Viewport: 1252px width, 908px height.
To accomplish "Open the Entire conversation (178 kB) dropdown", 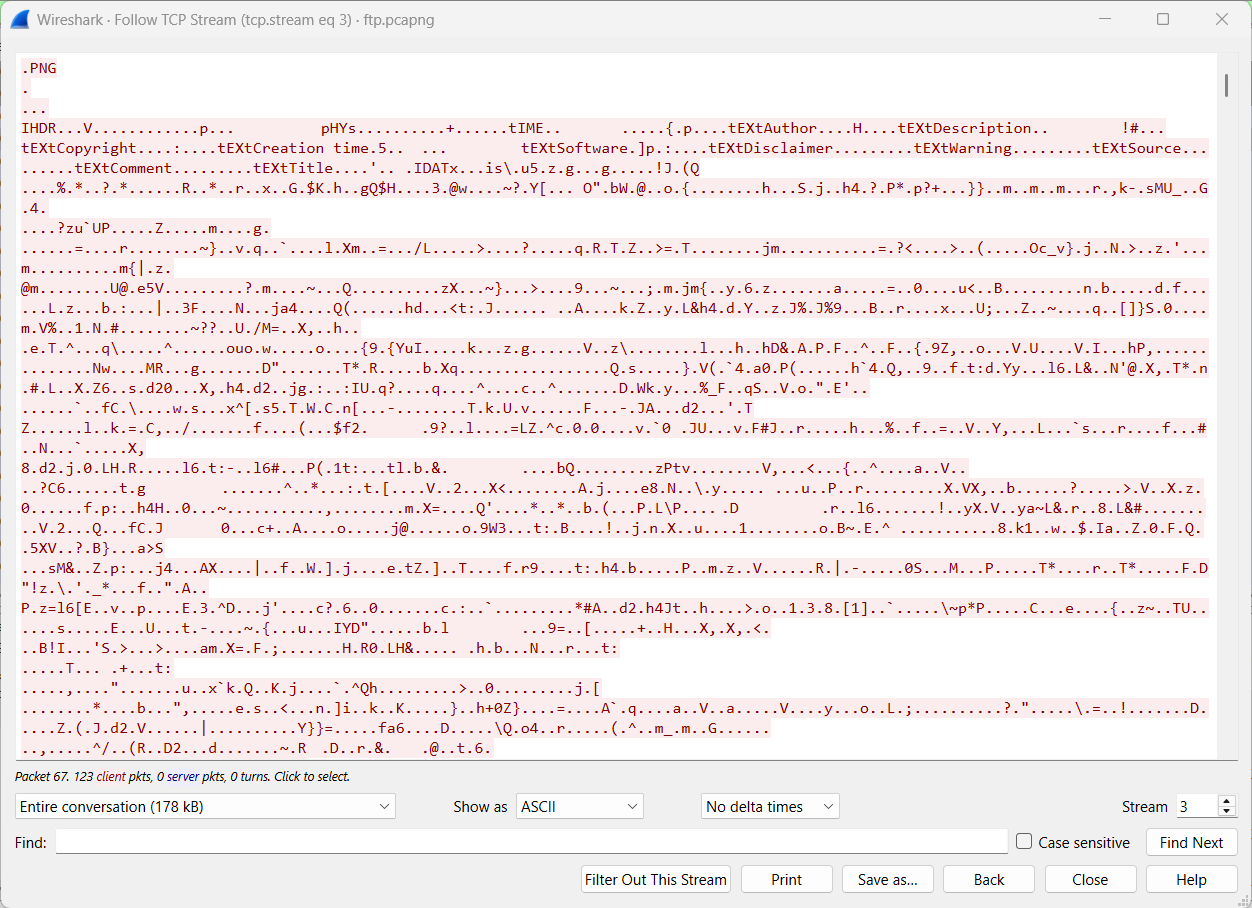I will (x=205, y=806).
